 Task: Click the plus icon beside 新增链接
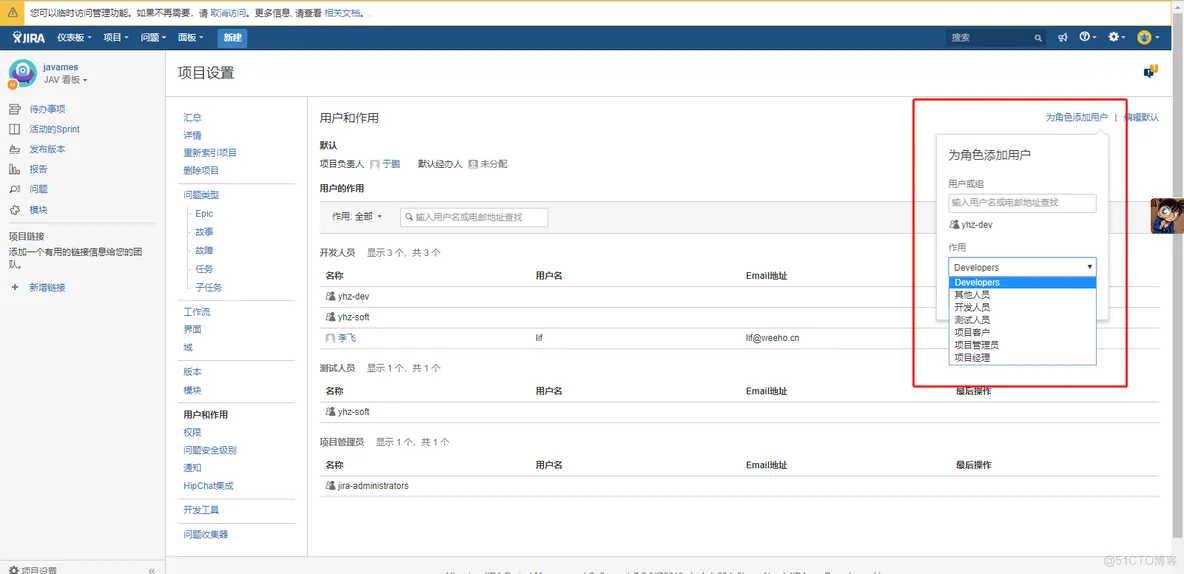coord(14,288)
